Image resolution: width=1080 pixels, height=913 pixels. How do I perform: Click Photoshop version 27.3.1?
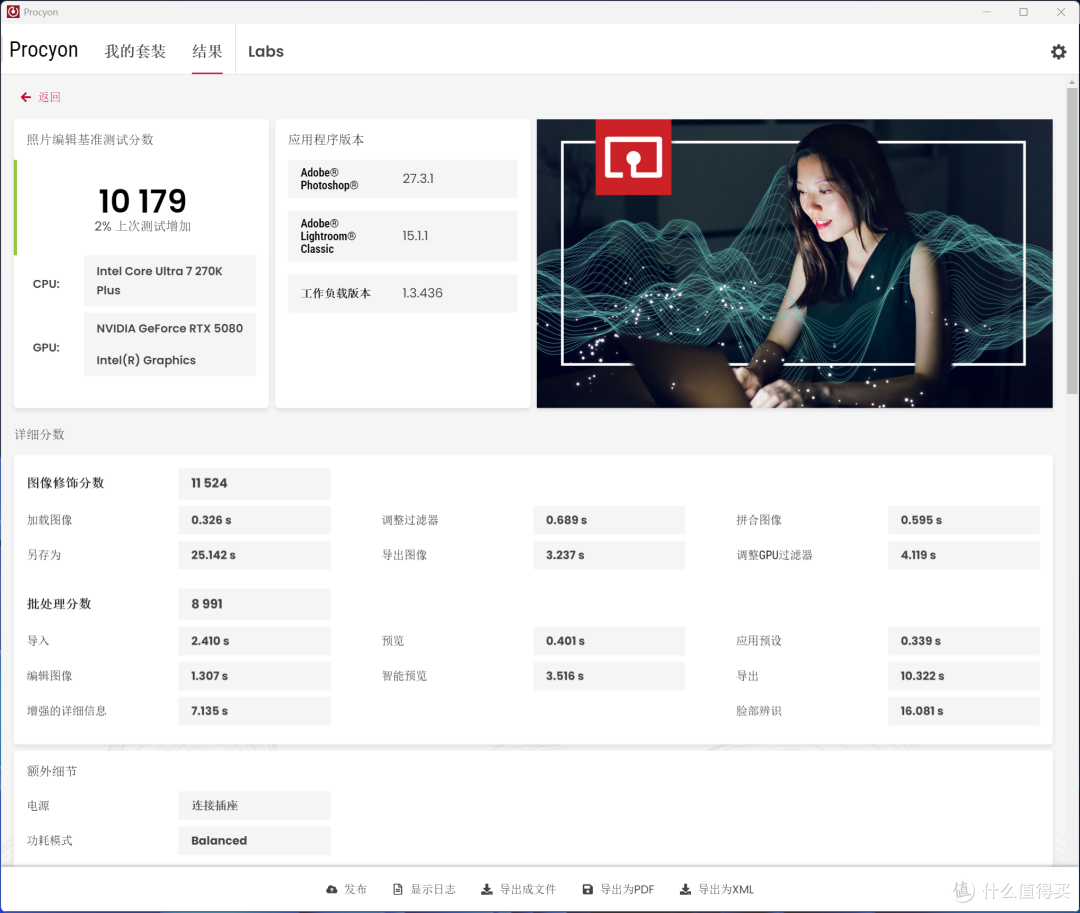tap(418, 178)
